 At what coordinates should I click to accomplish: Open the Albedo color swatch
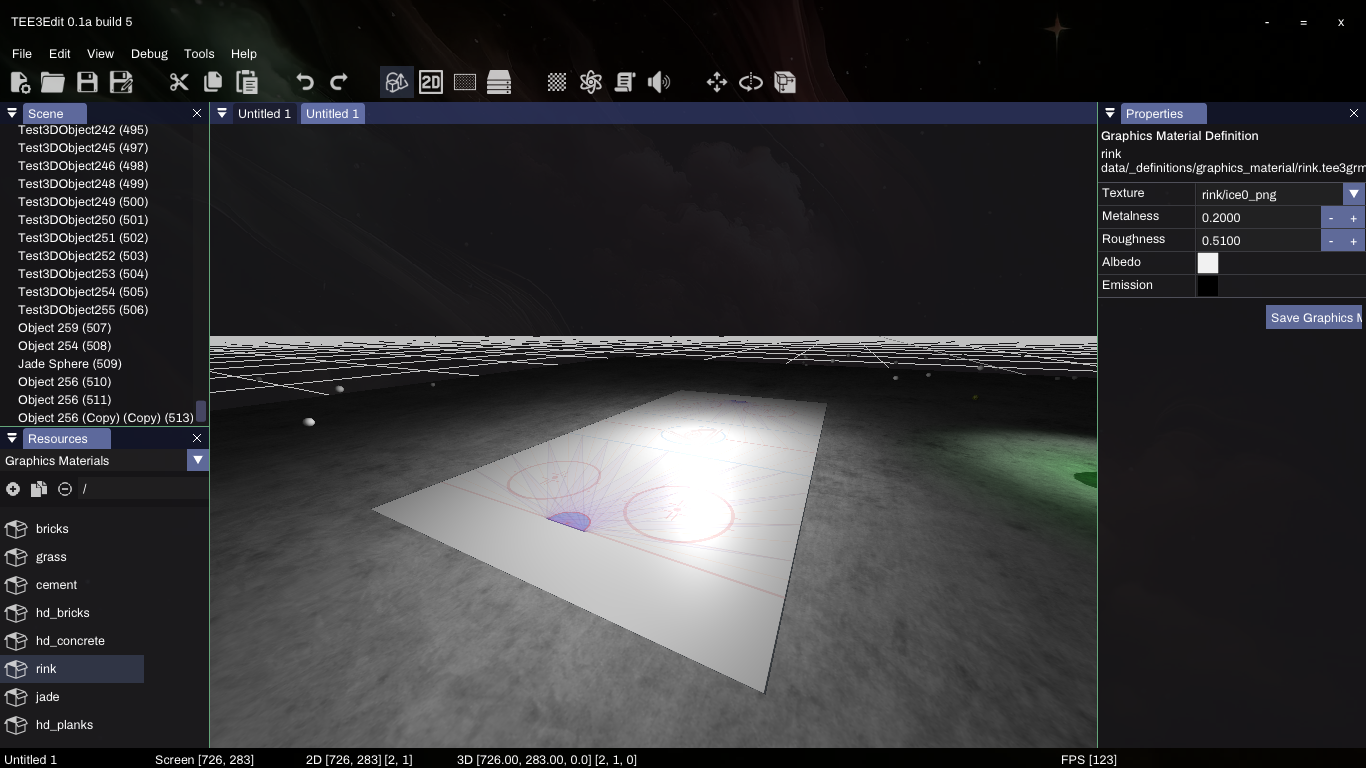pos(1208,263)
